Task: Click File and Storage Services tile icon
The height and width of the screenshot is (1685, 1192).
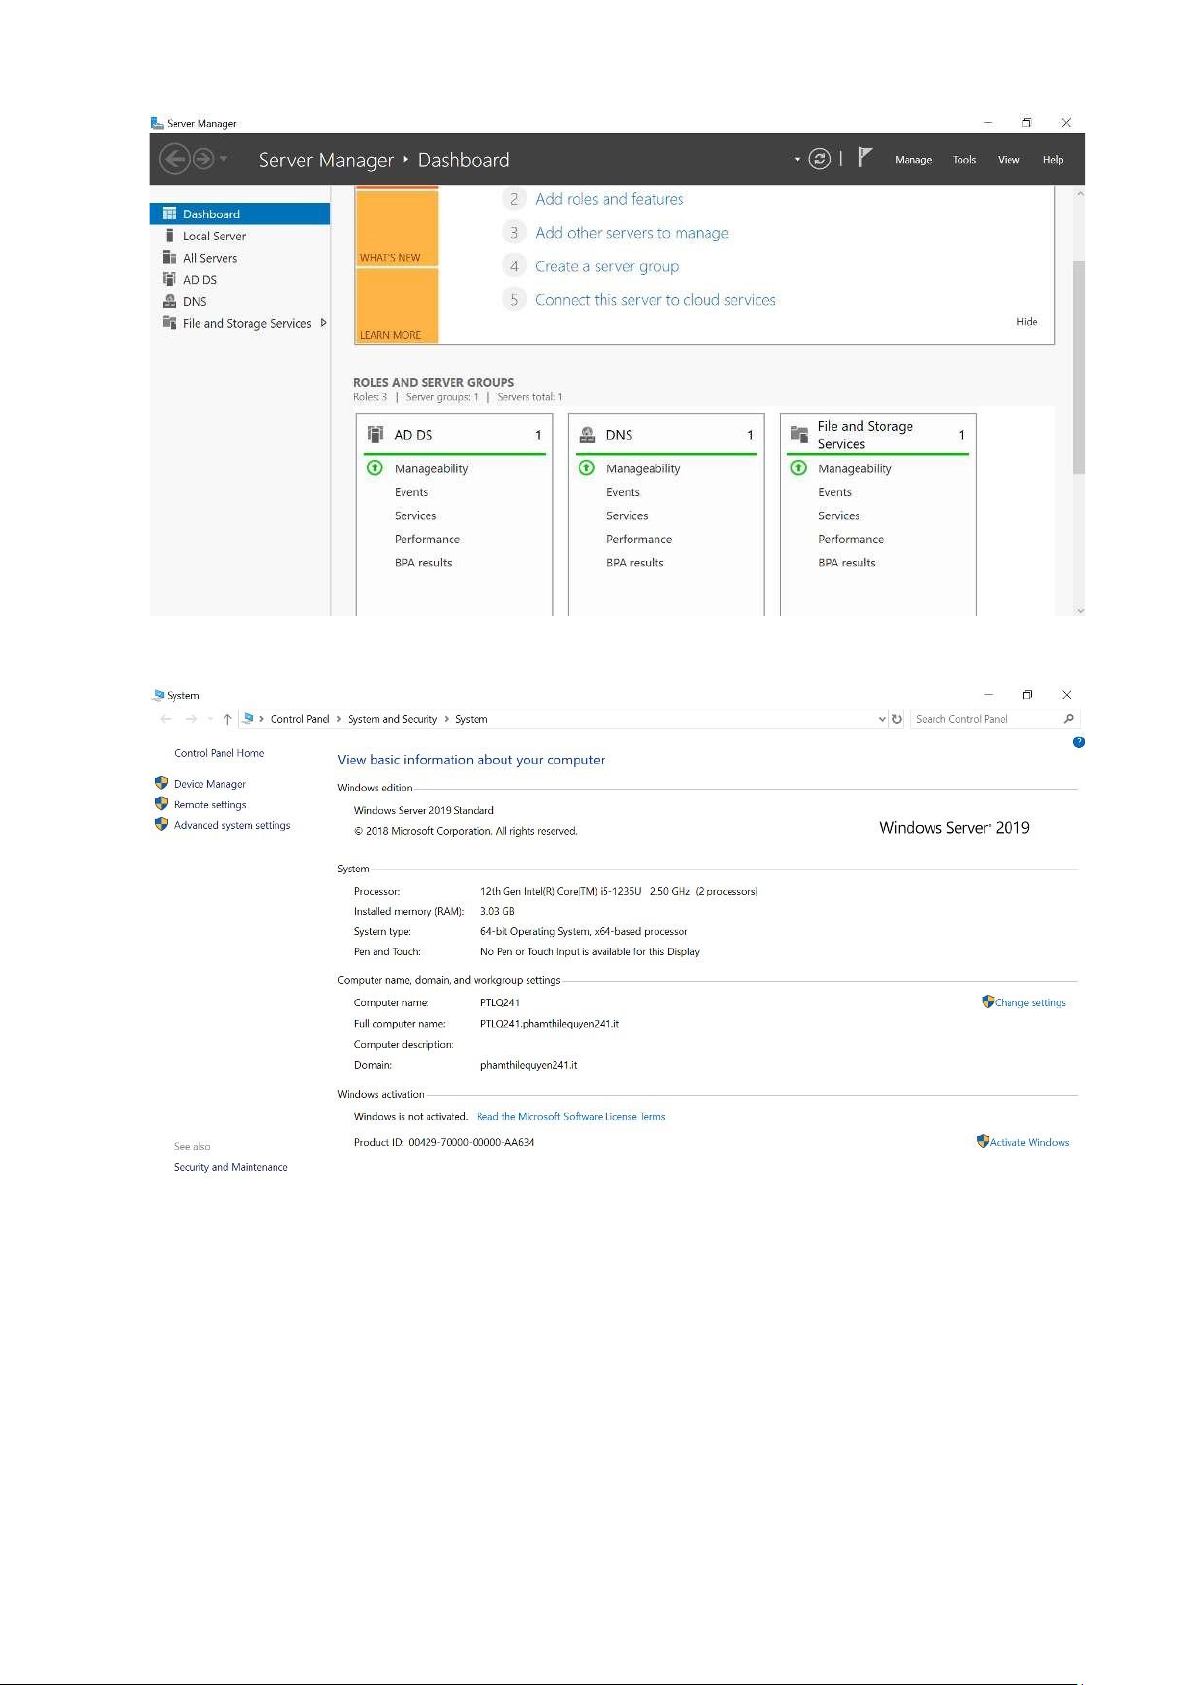Action: pyautogui.click(x=799, y=434)
